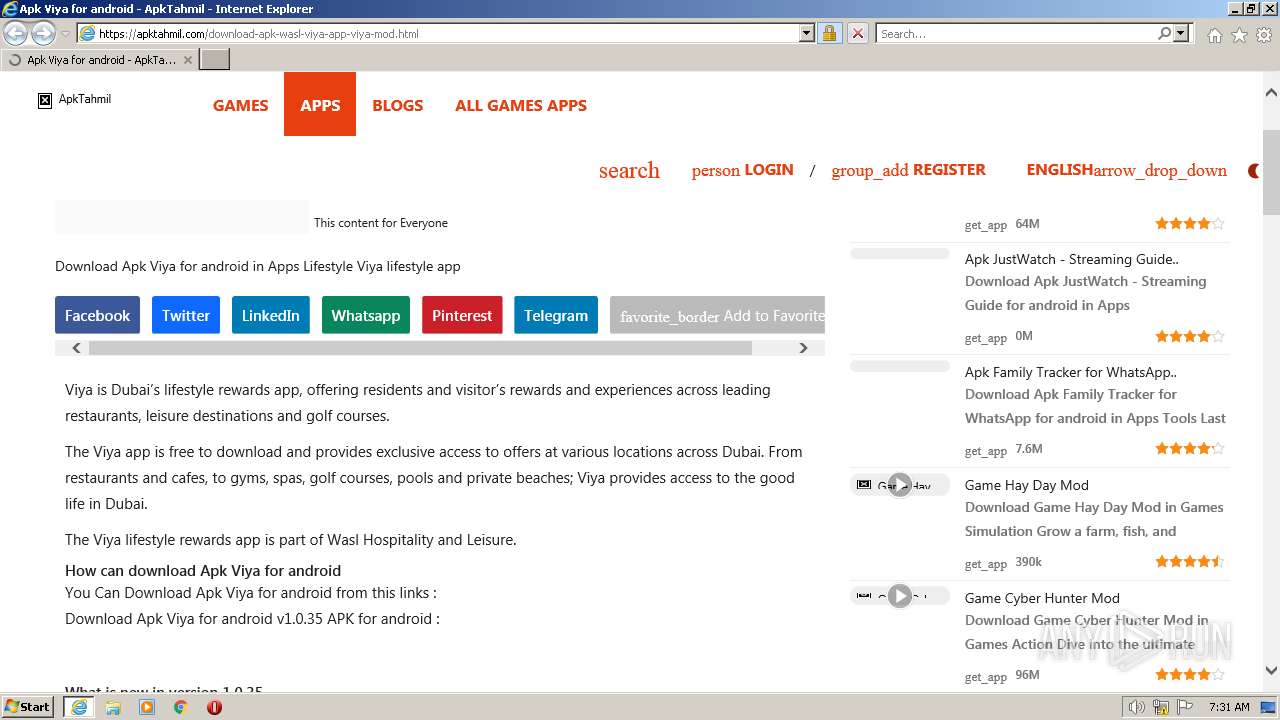This screenshot has width=1280, height=720.
Task: Open the Home page icon
Action: click(x=1214, y=34)
